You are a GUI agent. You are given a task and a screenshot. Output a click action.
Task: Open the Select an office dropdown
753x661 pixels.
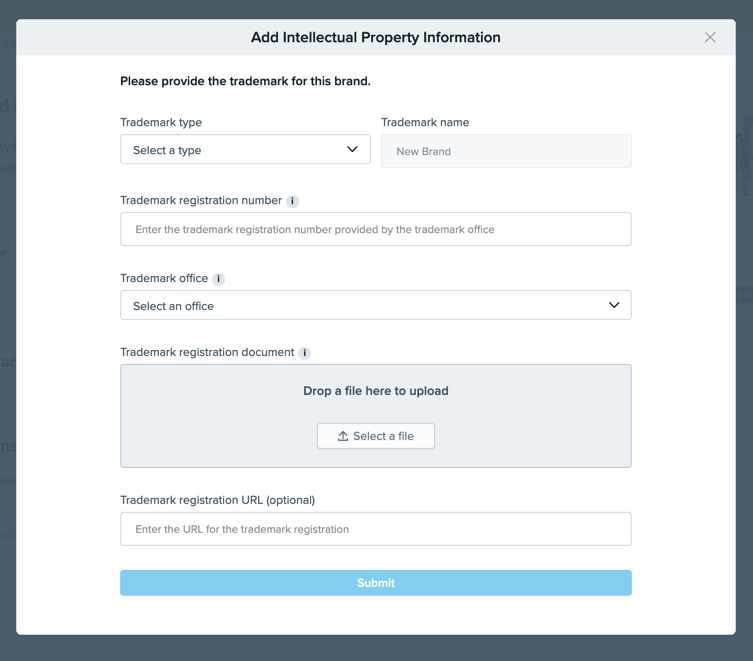pyautogui.click(x=375, y=305)
